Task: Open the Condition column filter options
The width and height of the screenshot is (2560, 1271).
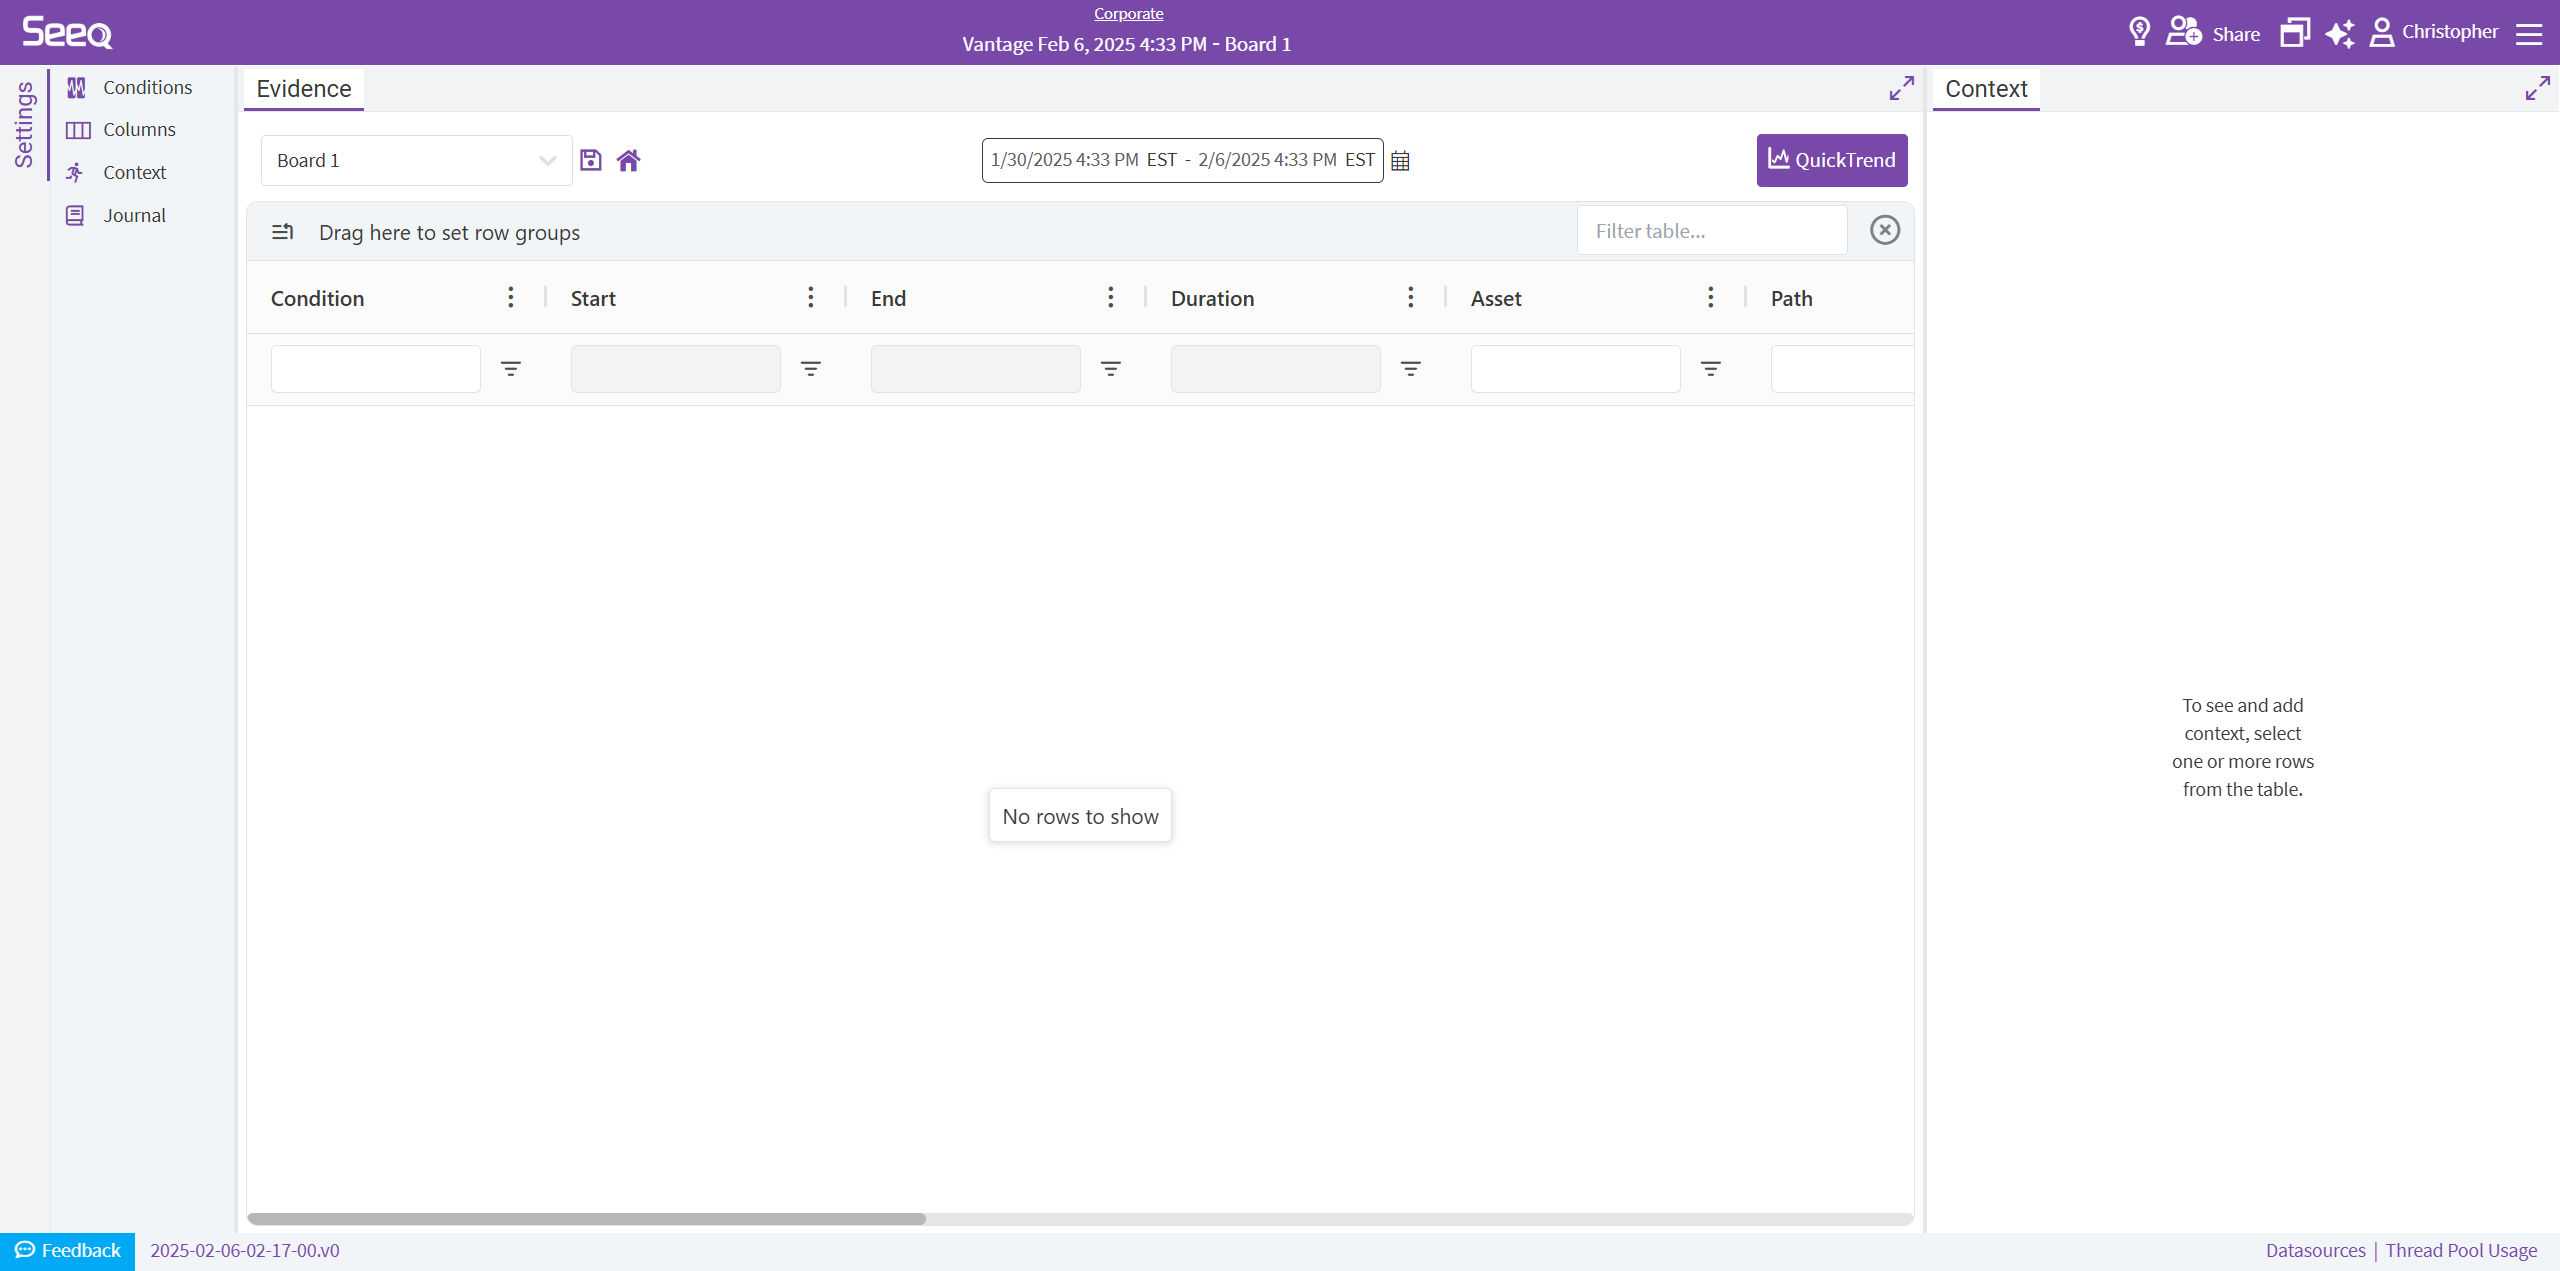Action: pos(511,369)
